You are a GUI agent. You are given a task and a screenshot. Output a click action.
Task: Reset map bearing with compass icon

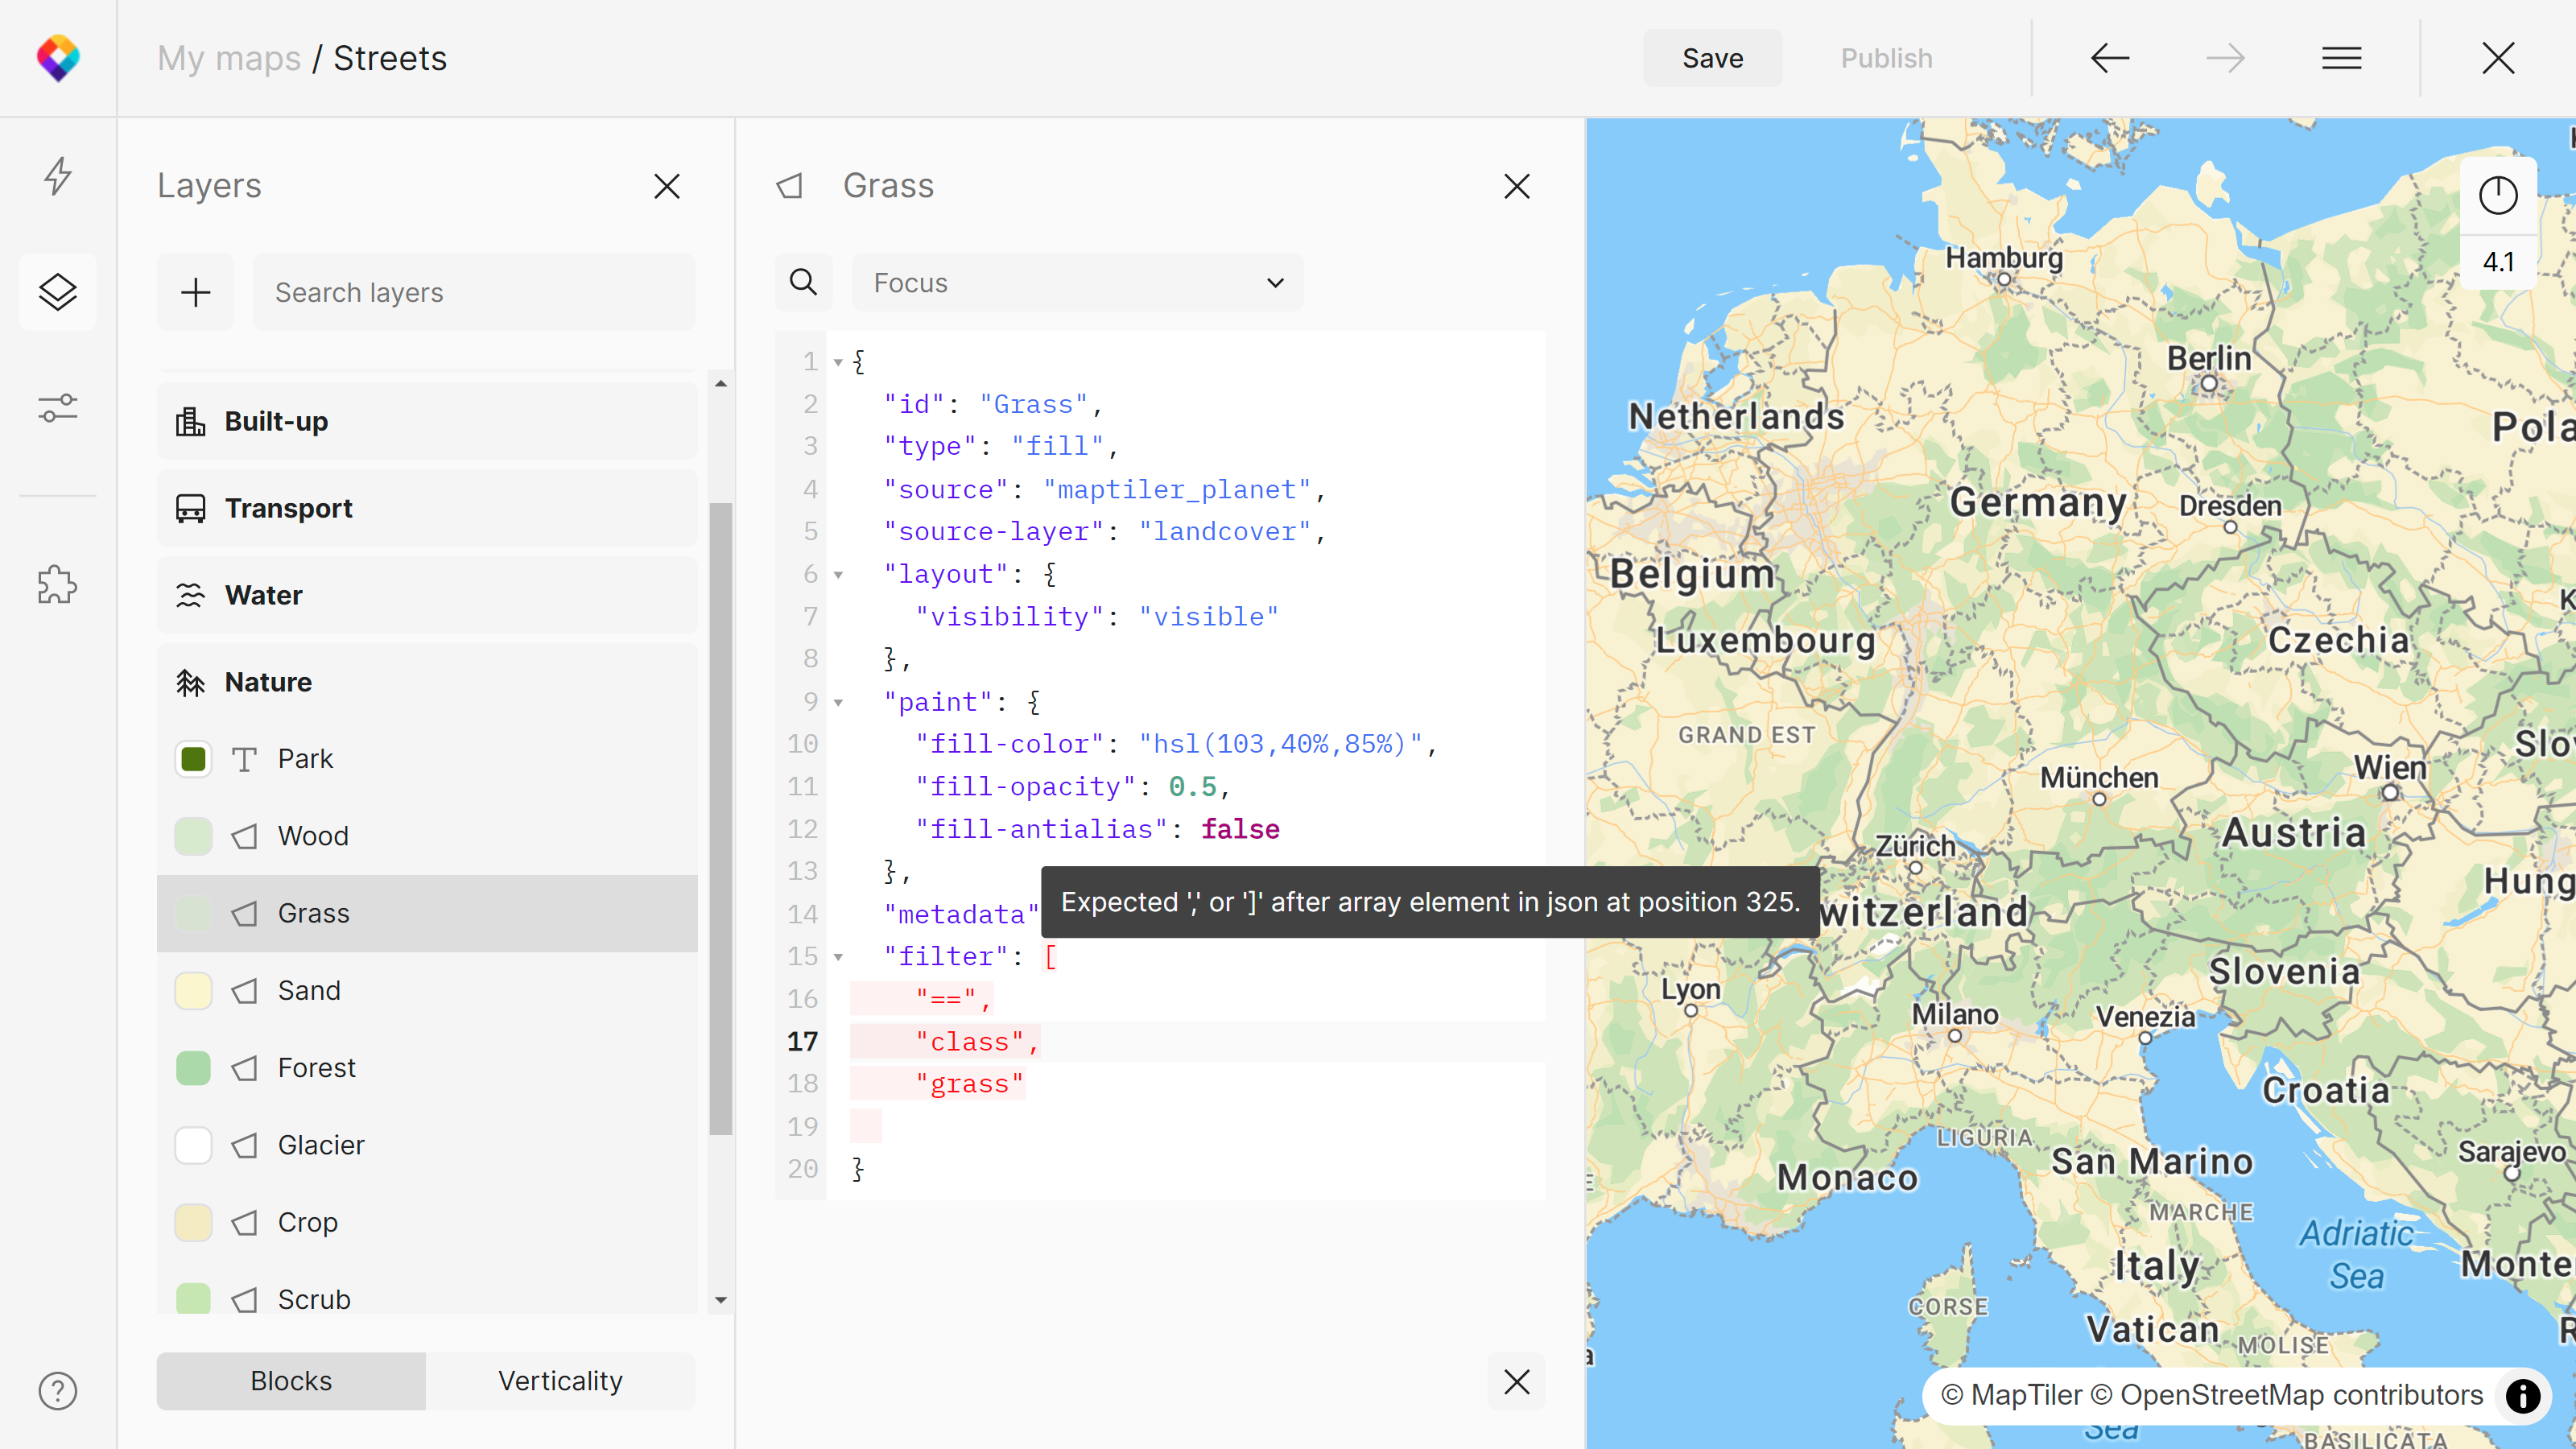[x=2497, y=195]
